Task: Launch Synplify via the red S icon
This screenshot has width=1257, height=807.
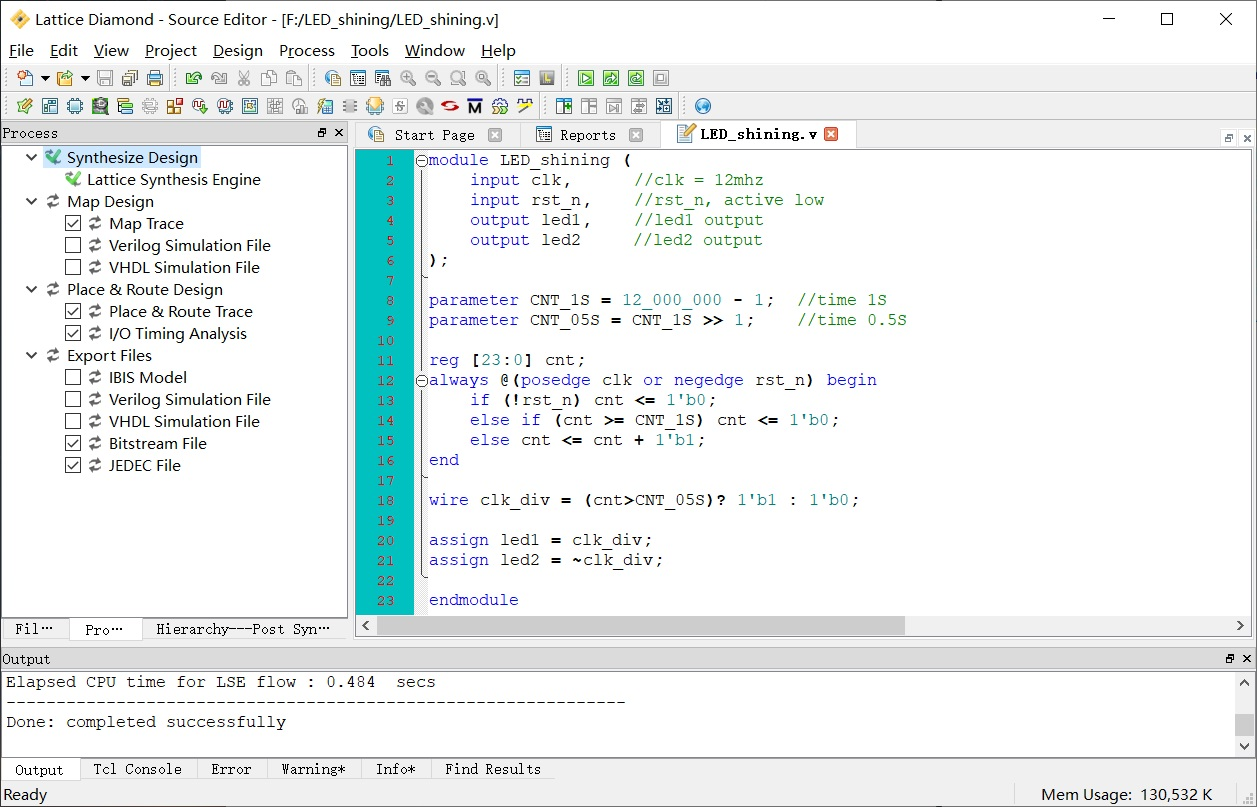Action: pos(450,106)
